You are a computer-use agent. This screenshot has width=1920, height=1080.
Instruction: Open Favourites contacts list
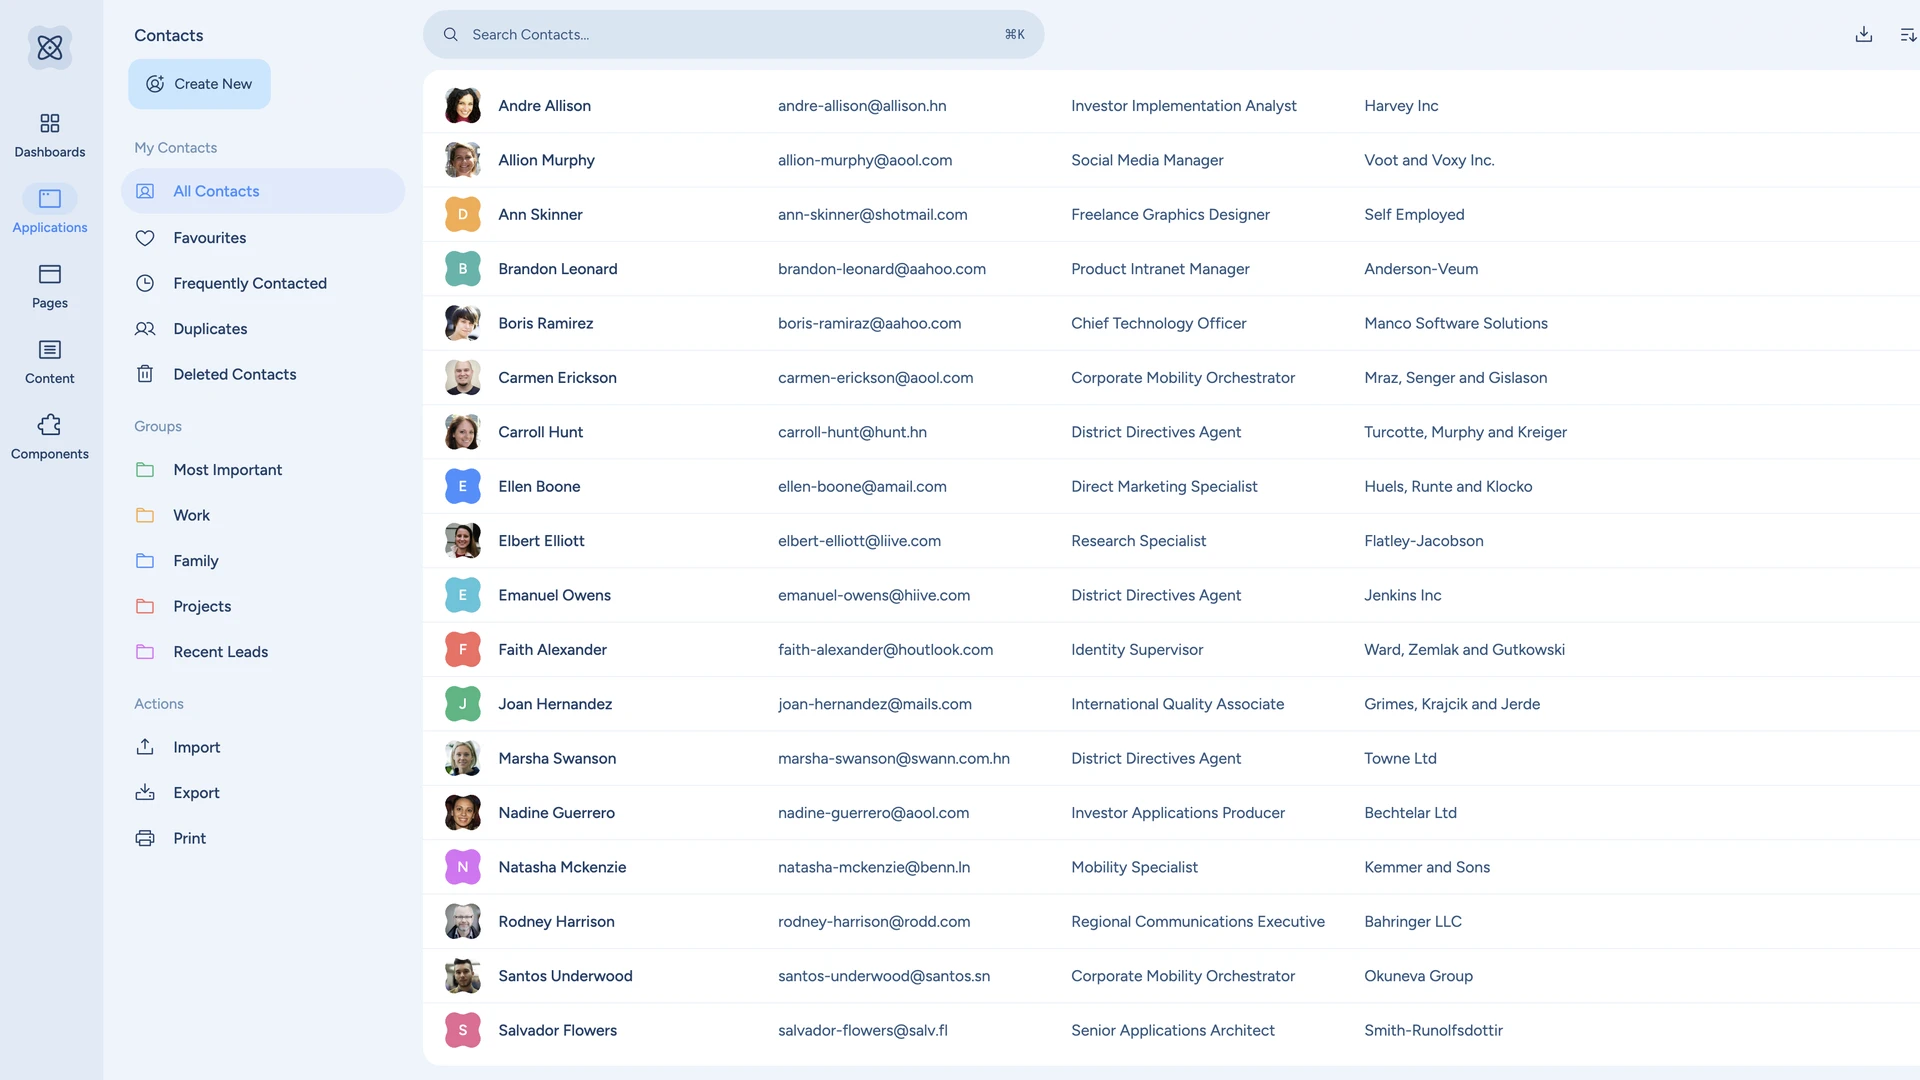tap(263, 238)
